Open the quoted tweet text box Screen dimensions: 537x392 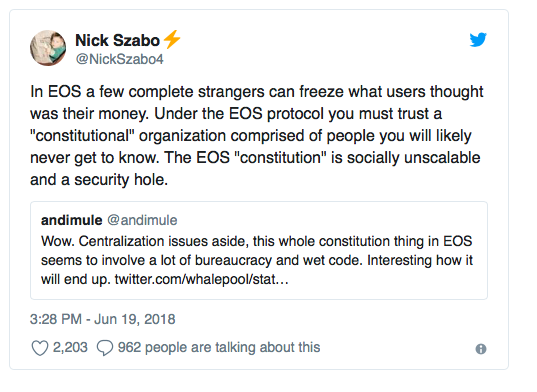[259, 251]
